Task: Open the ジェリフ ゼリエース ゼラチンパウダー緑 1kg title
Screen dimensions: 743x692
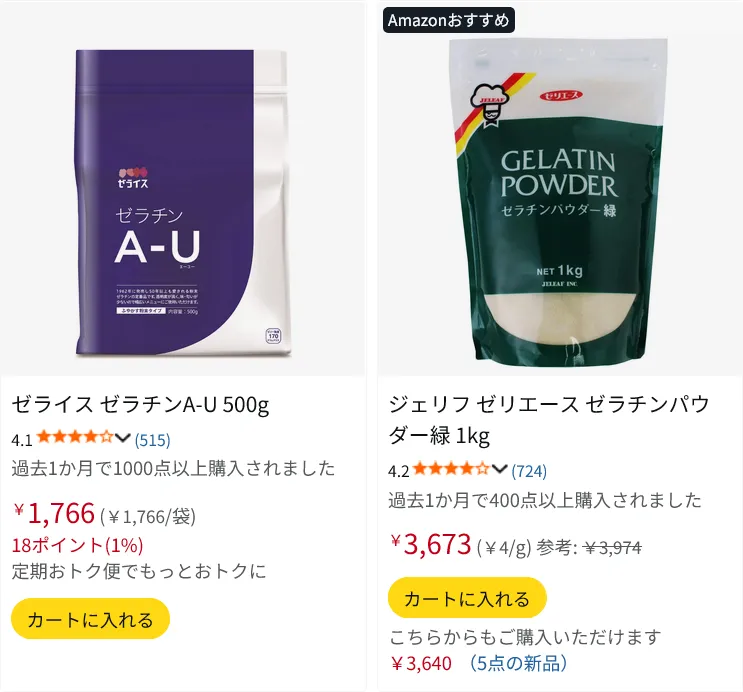Action: coord(549,420)
